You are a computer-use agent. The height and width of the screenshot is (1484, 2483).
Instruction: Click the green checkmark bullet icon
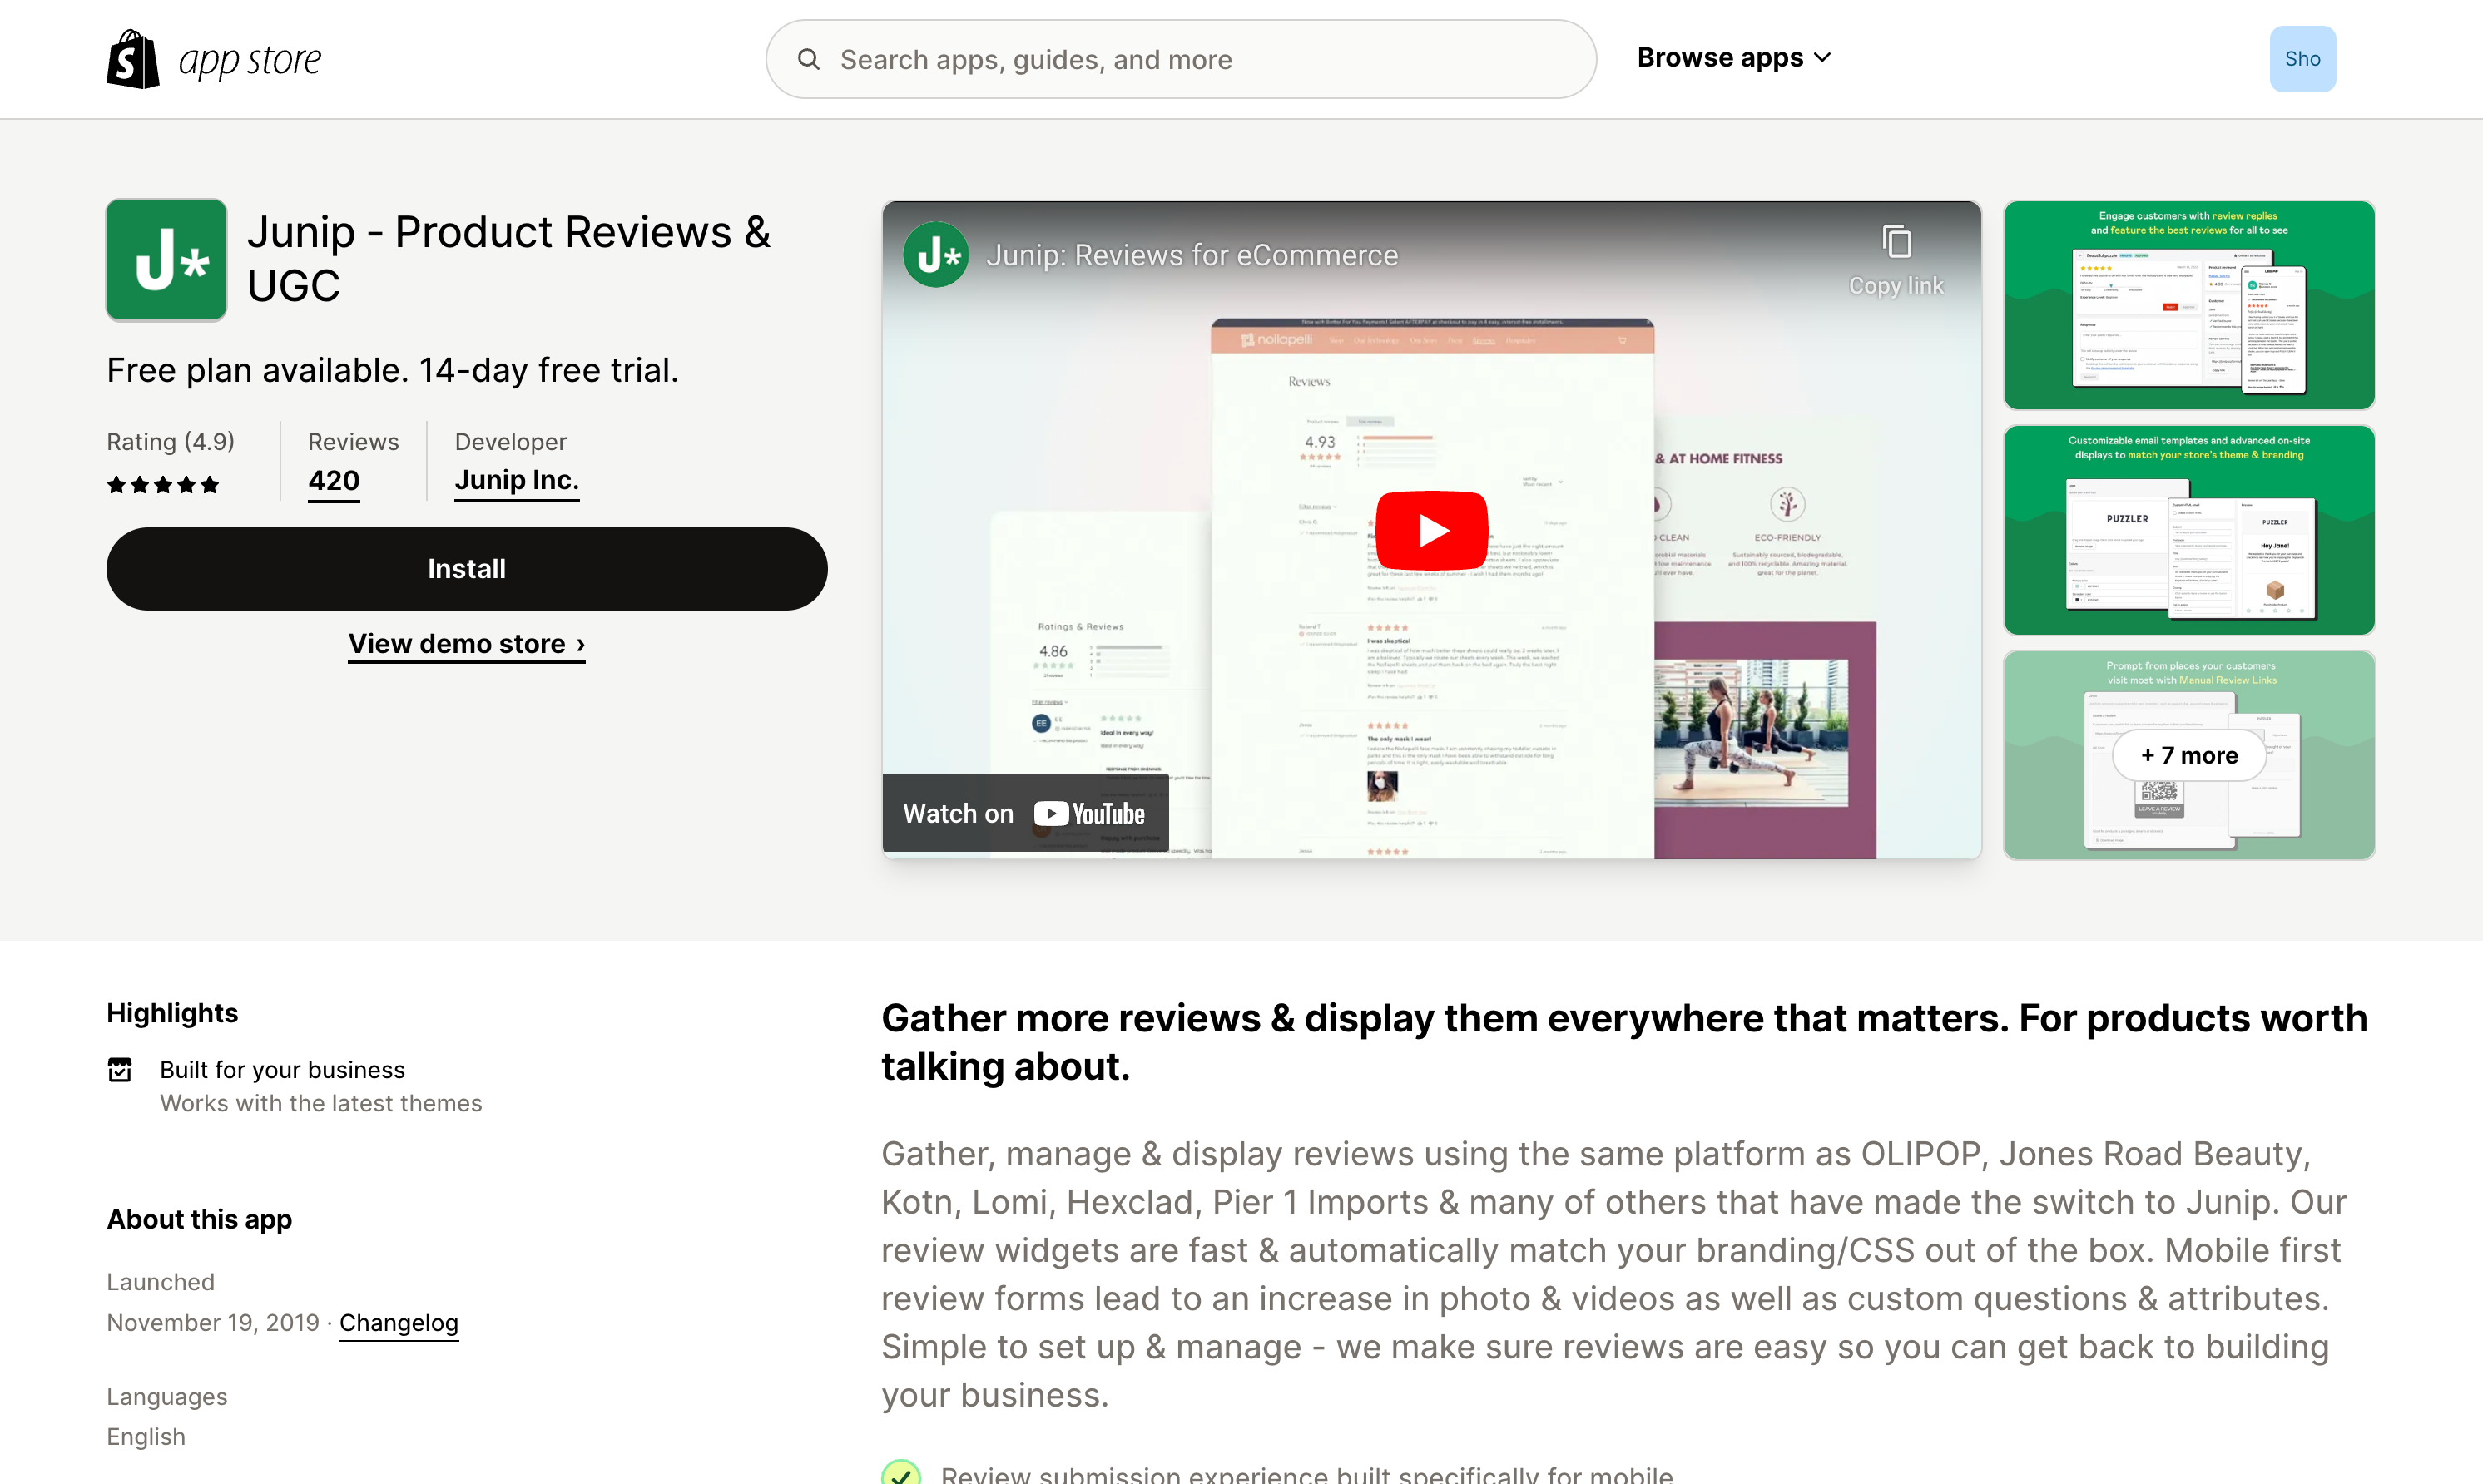tap(901, 1472)
